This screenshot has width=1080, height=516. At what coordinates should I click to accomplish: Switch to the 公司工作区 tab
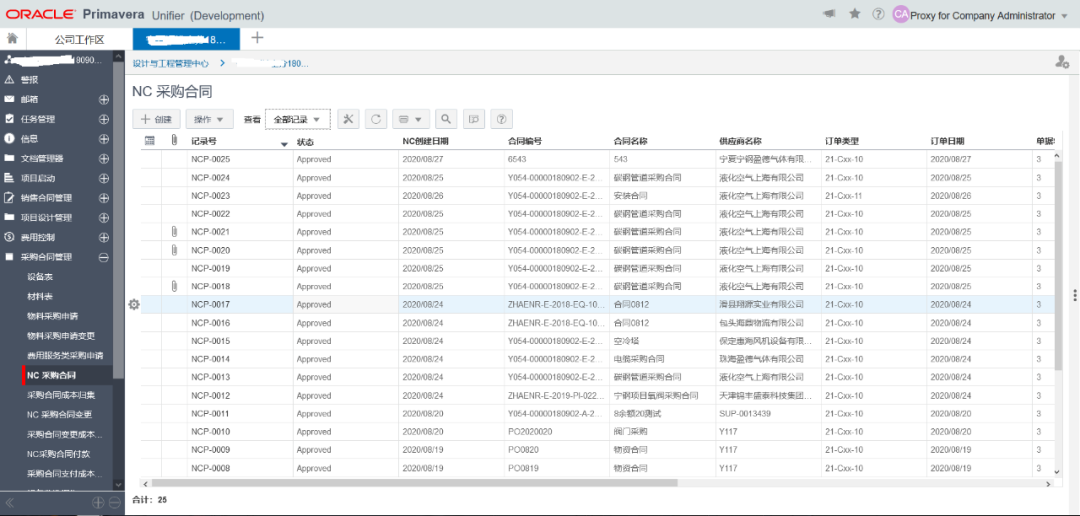pos(79,39)
